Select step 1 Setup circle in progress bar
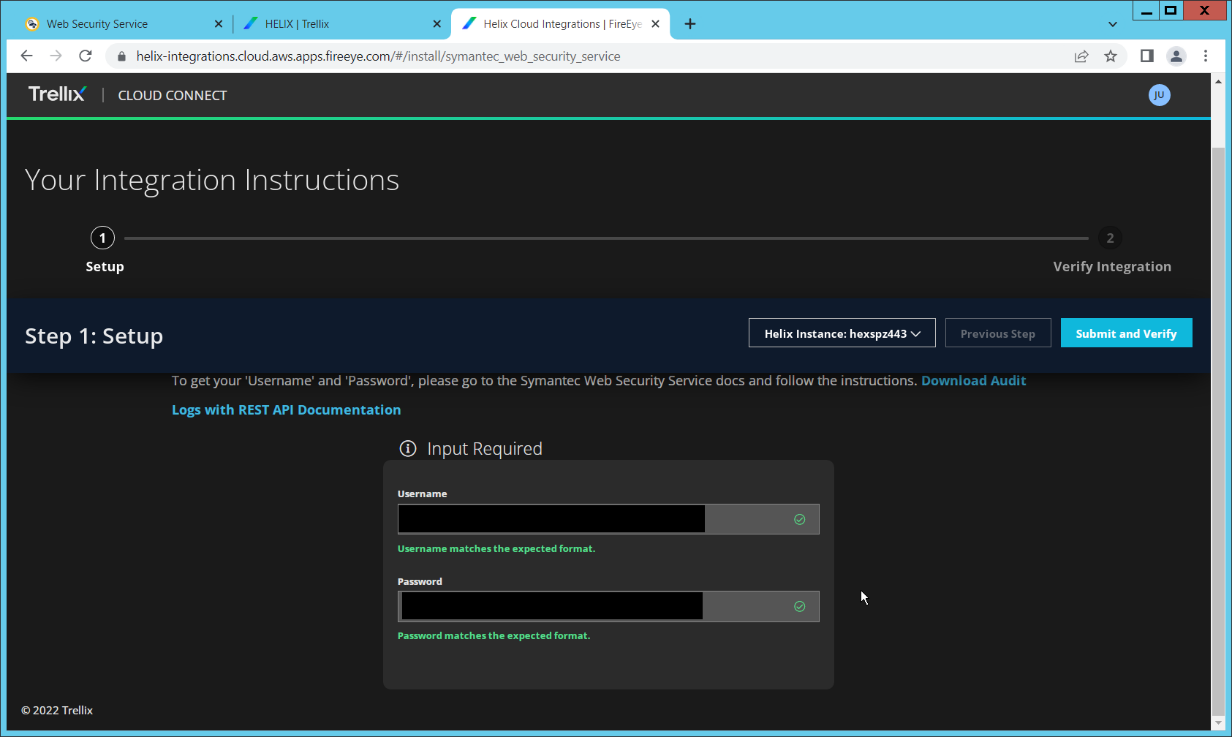 (102, 238)
